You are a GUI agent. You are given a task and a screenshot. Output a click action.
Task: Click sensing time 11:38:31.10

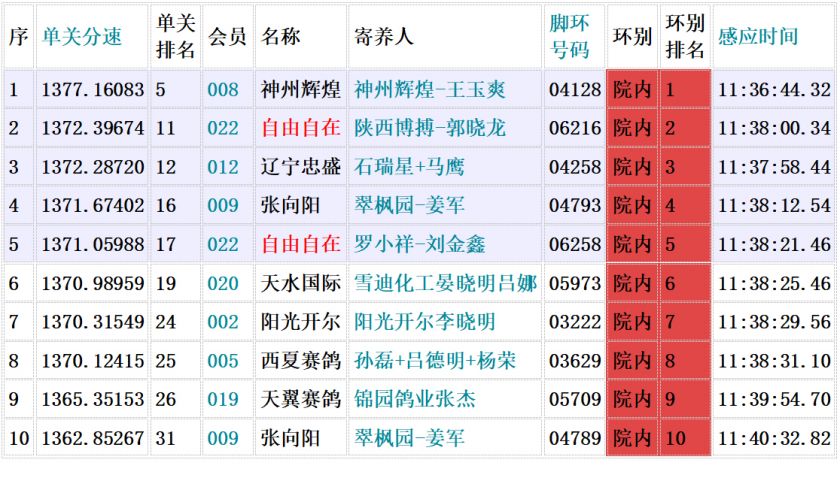pos(775,360)
